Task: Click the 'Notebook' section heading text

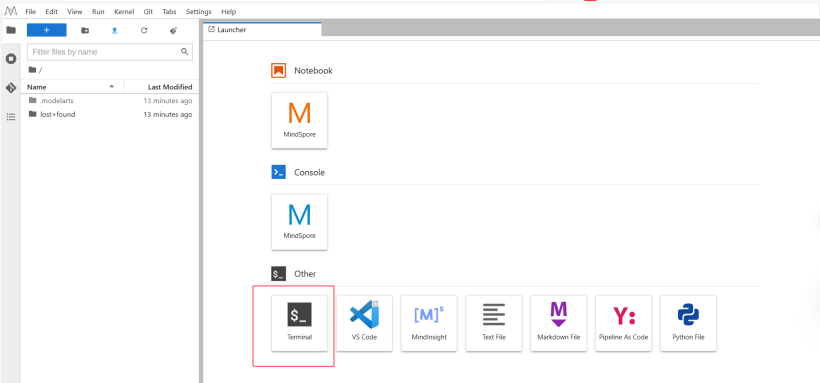Action: [313, 71]
